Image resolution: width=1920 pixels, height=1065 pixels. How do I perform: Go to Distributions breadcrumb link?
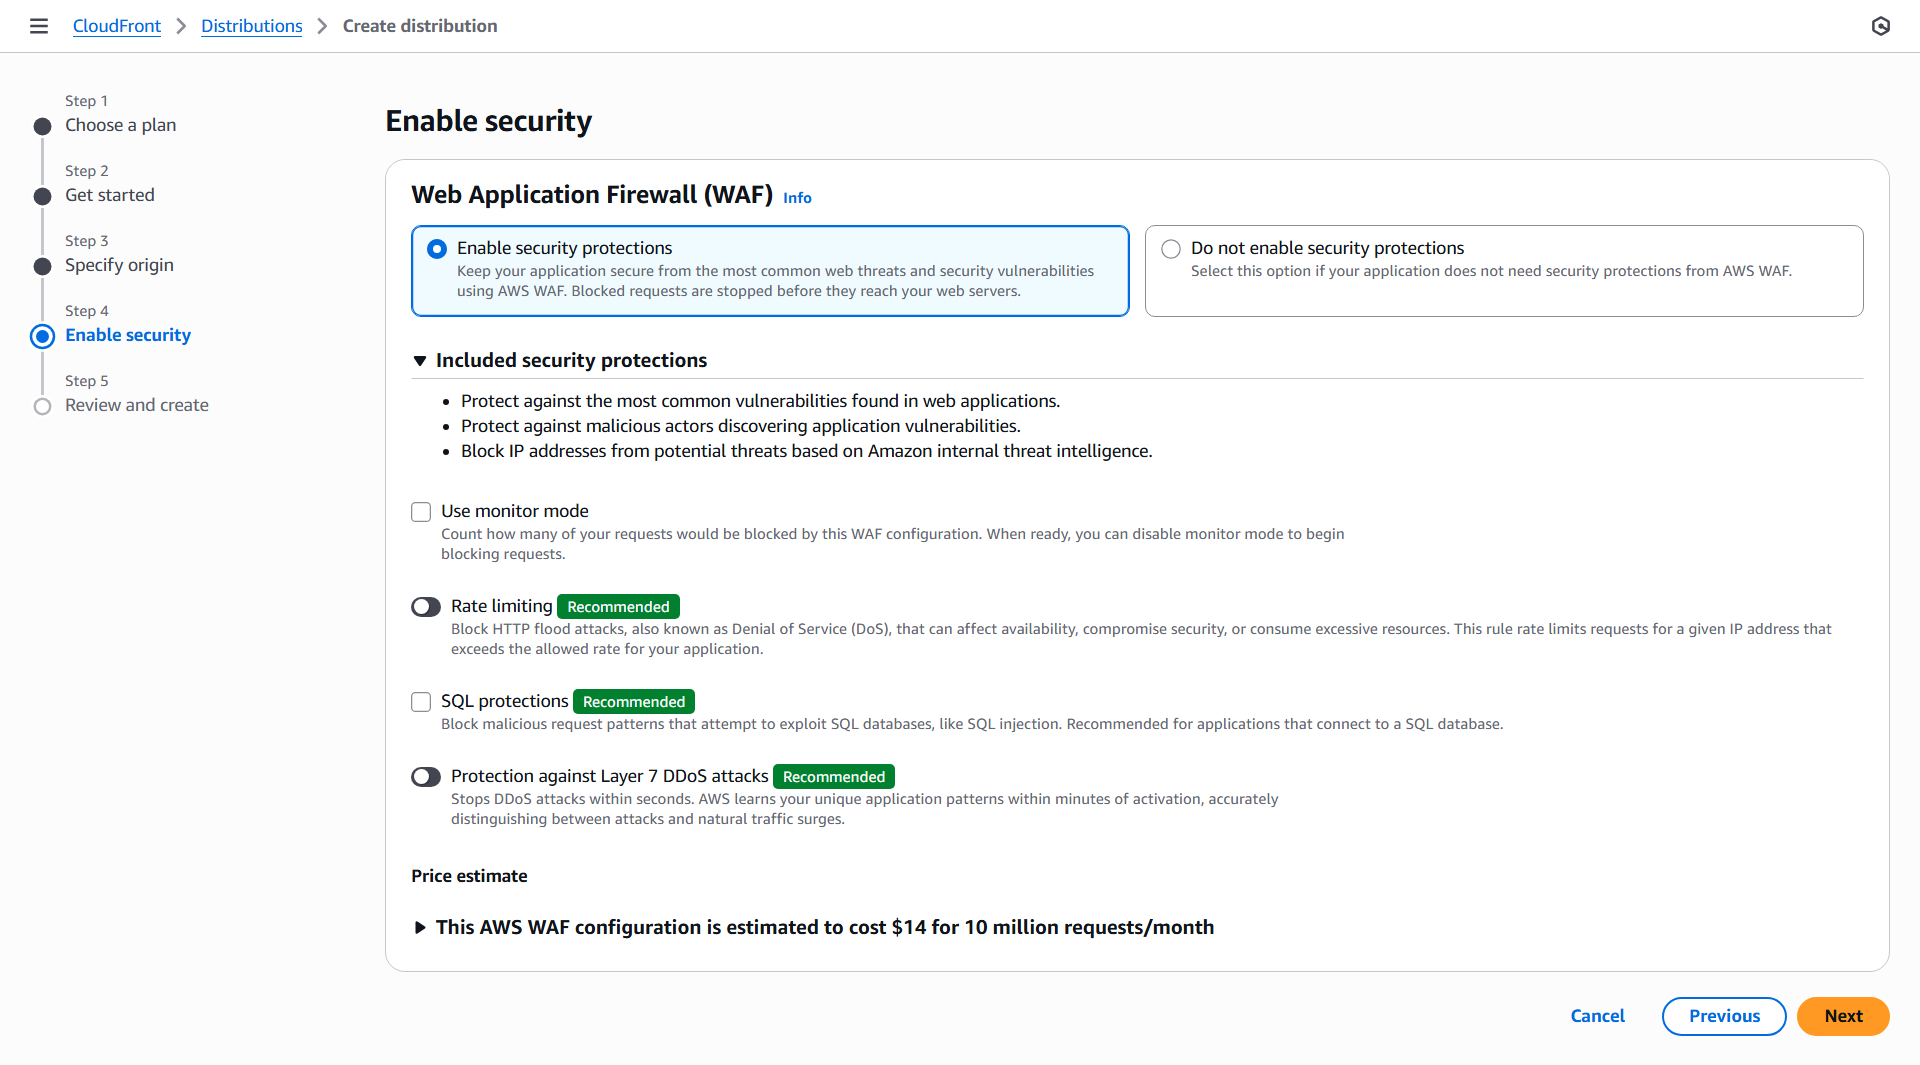click(251, 26)
